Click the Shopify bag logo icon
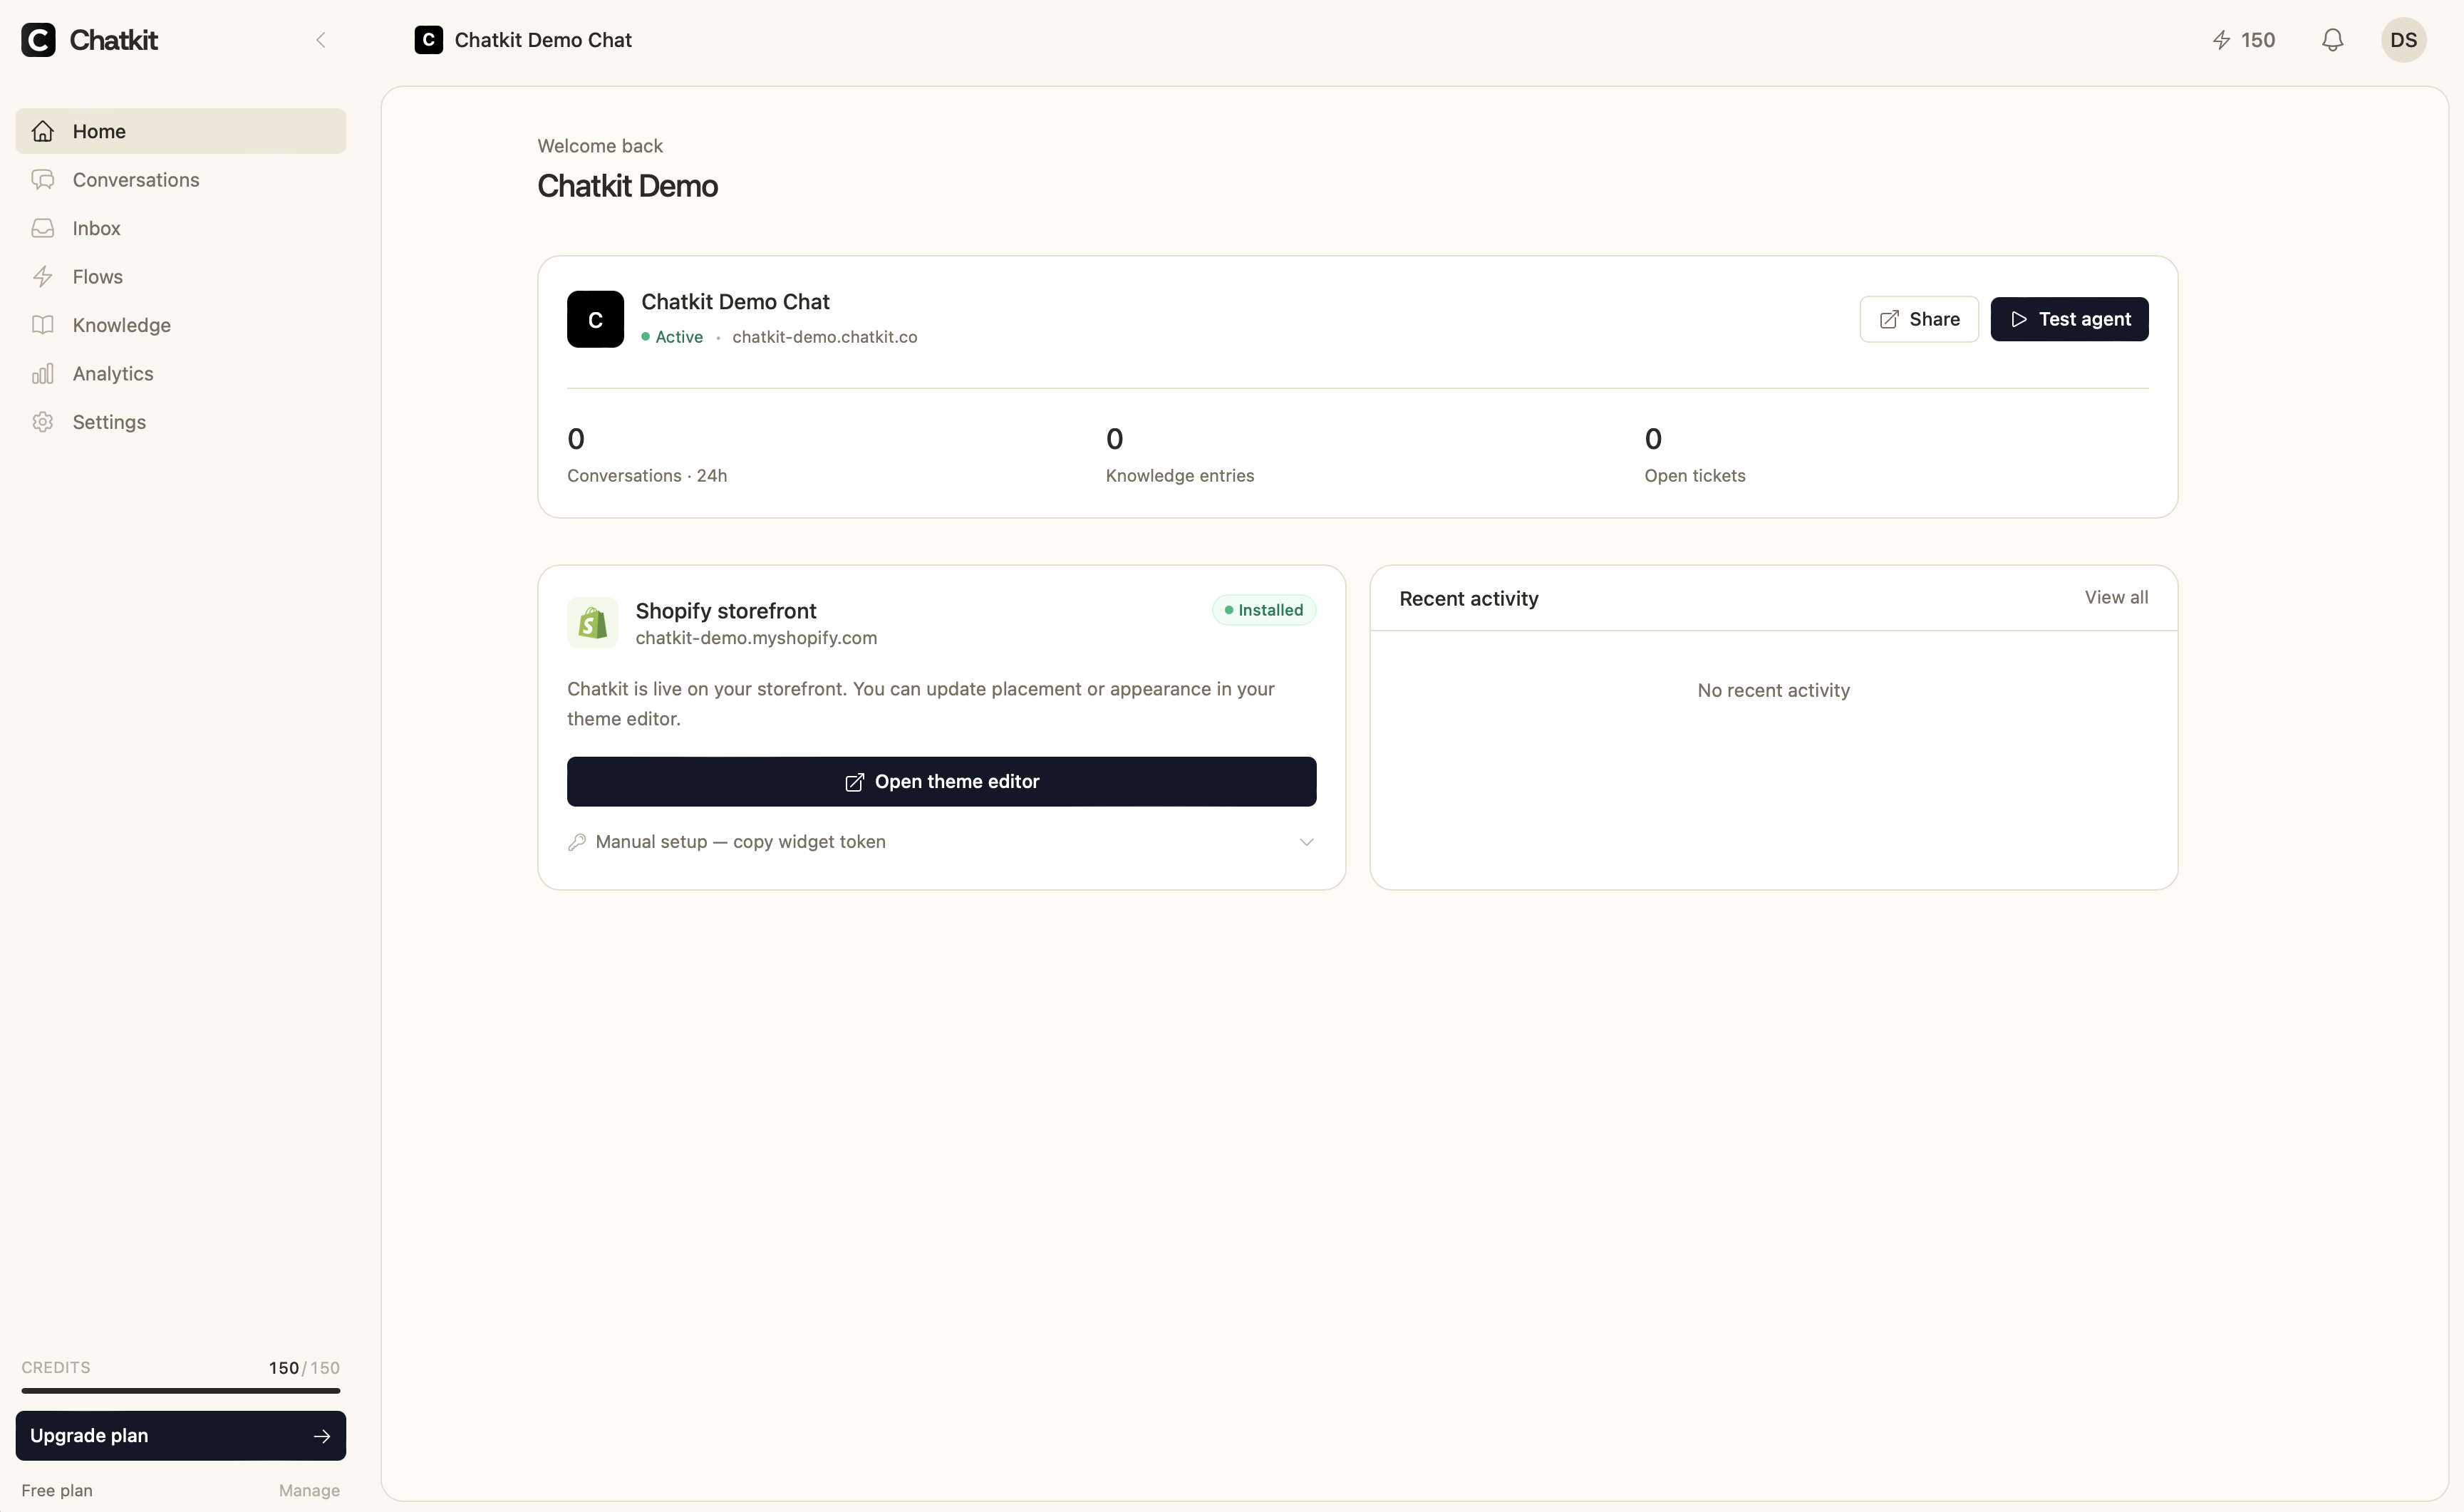The image size is (2464, 1512). [592, 623]
